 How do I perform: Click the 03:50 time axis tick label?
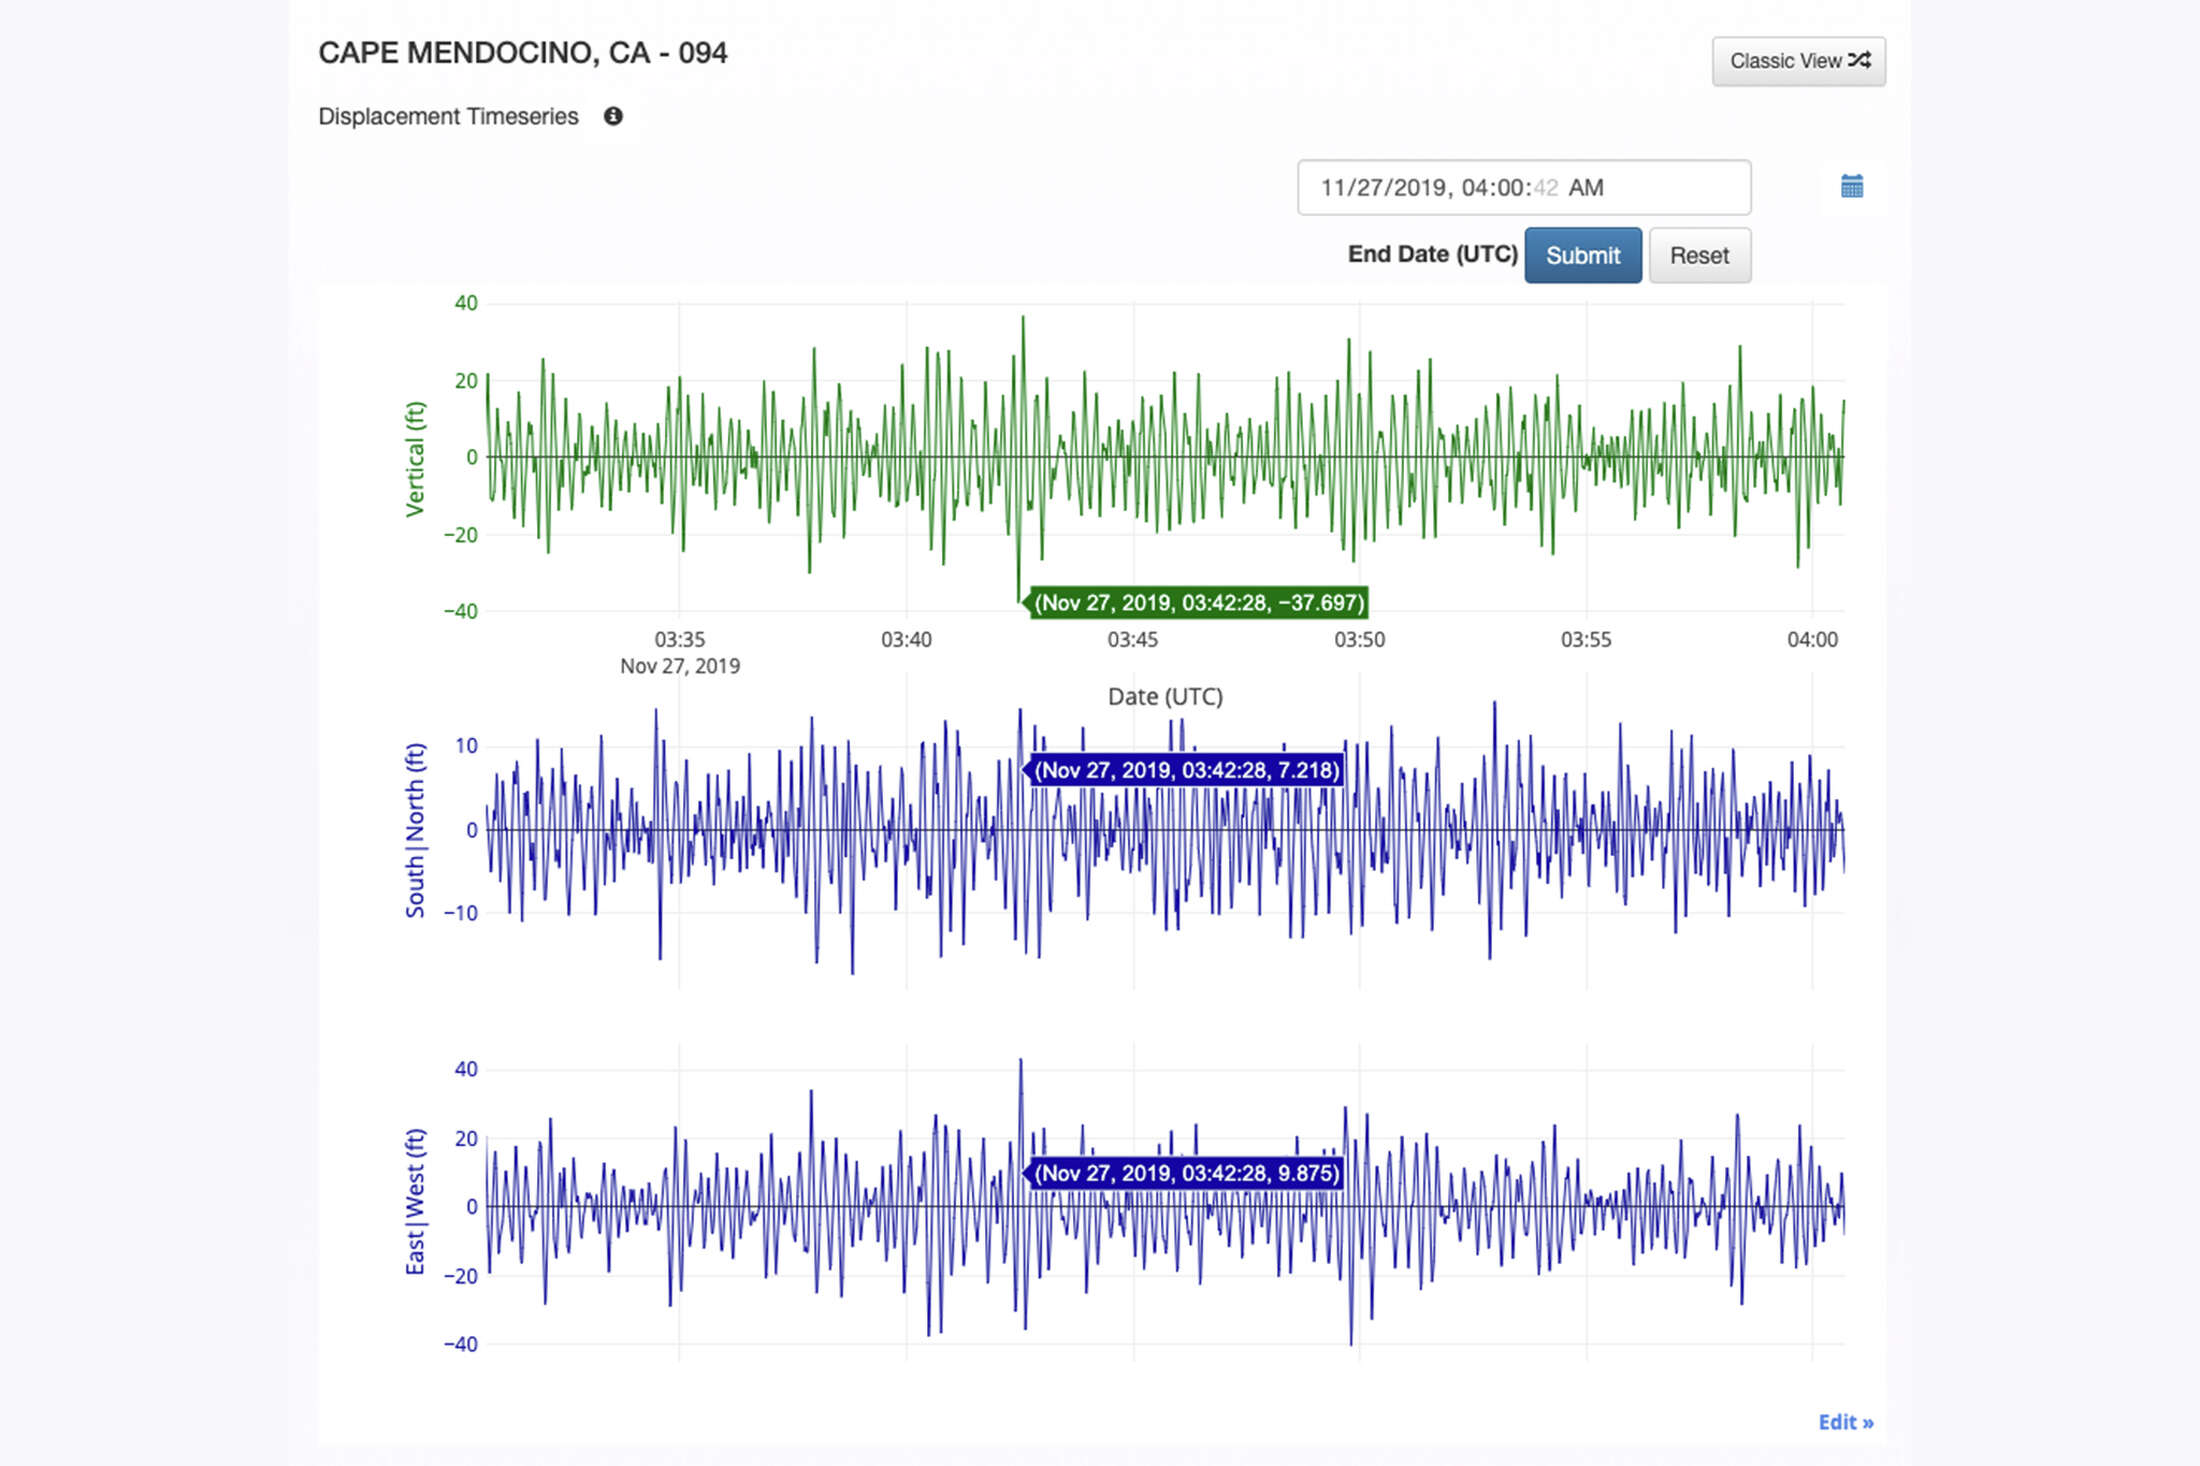(1359, 639)
